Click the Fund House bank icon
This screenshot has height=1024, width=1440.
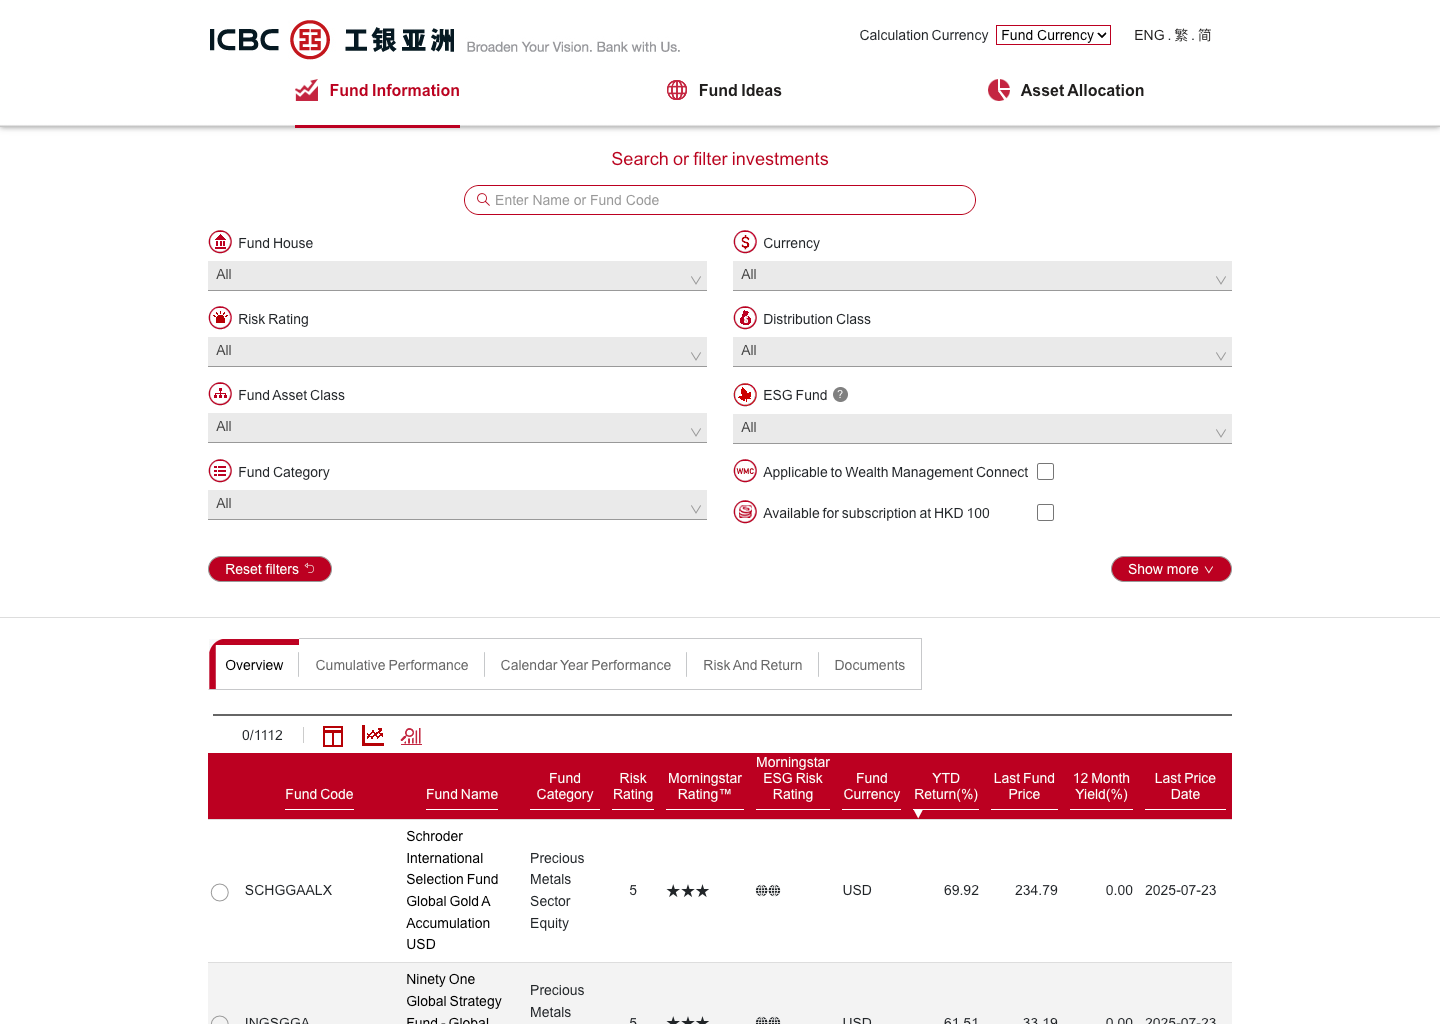220,242
